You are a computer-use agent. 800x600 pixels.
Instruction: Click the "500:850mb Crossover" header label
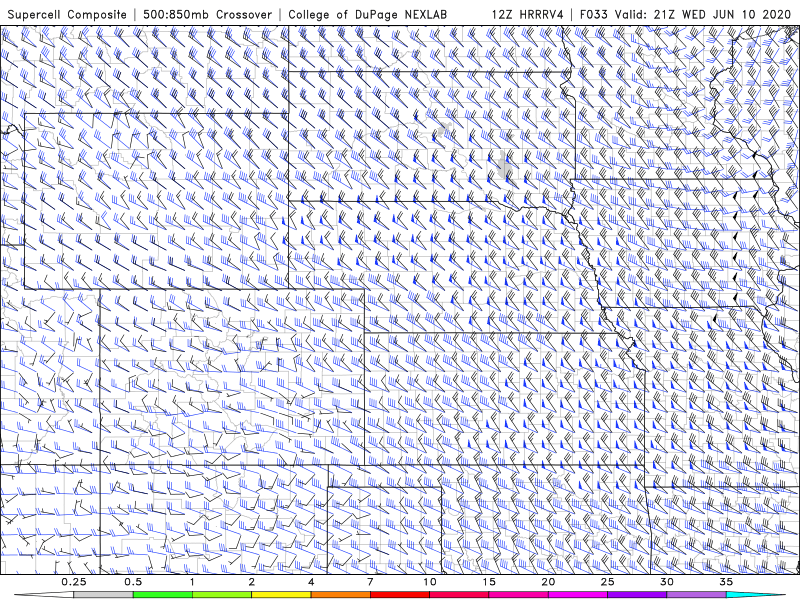click(x=207, y=14)
